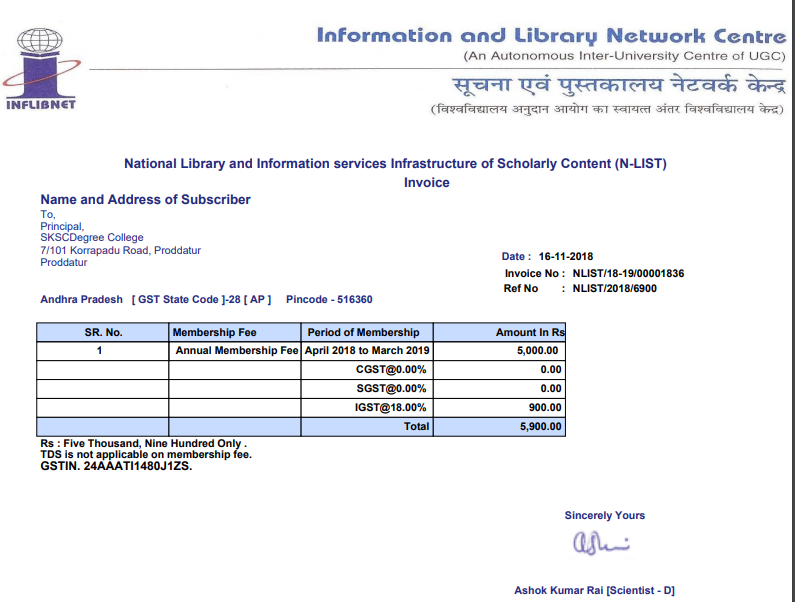Screen dimensions: 795x602
Task: Select the 'Principal,' line
Action: pyautogui.click(x=62, y=226)
